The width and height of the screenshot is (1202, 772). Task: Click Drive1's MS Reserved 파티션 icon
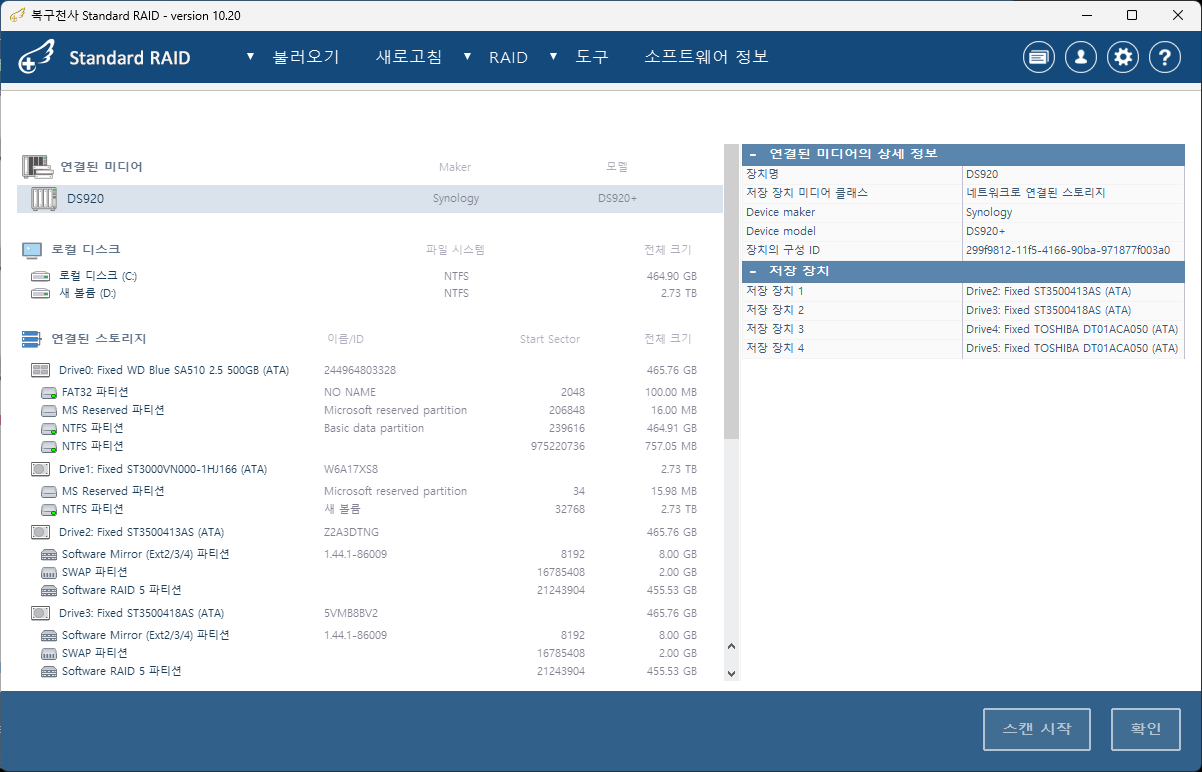tap(48, 491)
